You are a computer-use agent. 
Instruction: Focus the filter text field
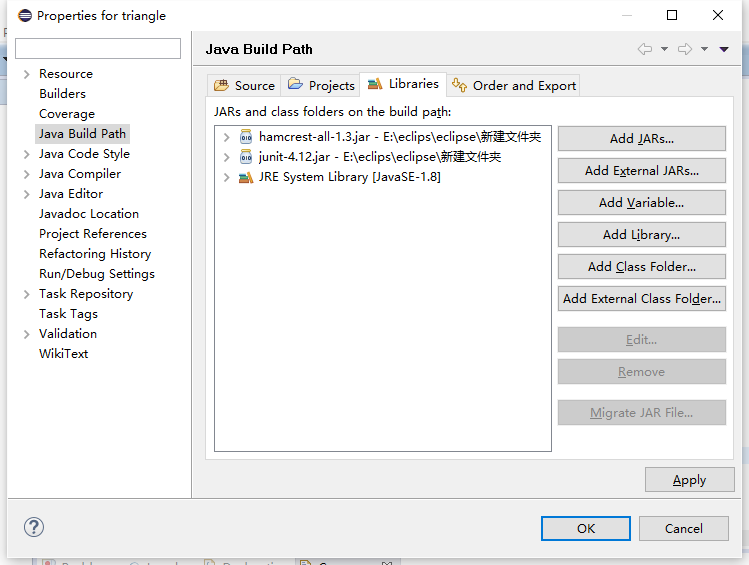pyautogui.click(x=98, y=49)
